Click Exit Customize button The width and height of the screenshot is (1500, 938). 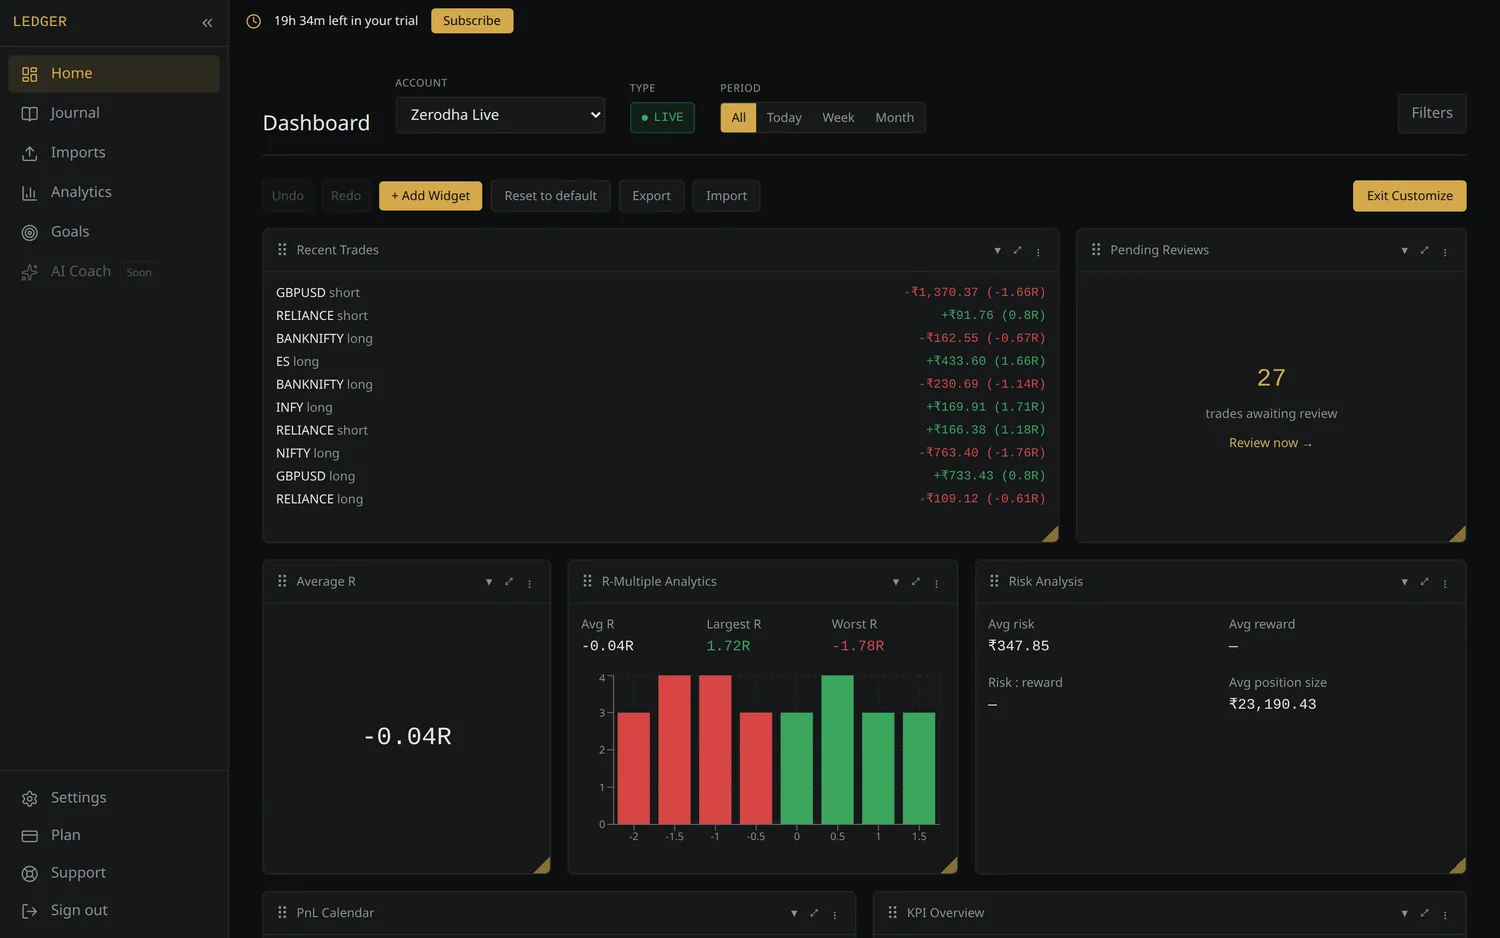[1409, 196]
